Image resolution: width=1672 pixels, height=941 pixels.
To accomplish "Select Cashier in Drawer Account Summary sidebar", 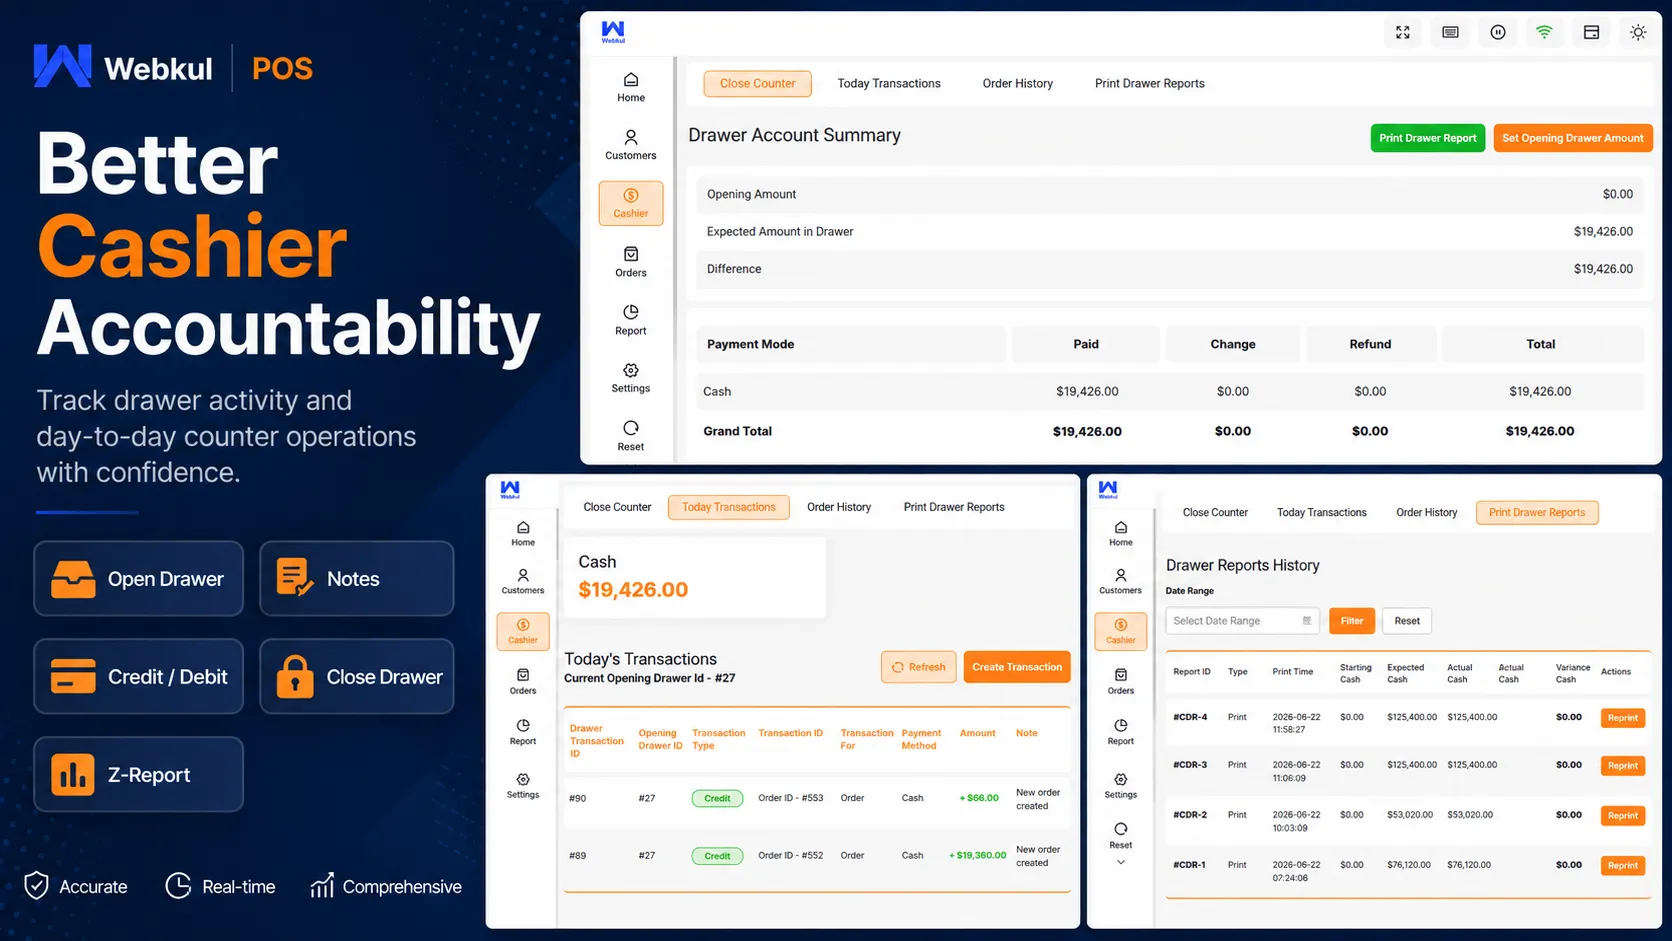I will [x=631, y=203].
